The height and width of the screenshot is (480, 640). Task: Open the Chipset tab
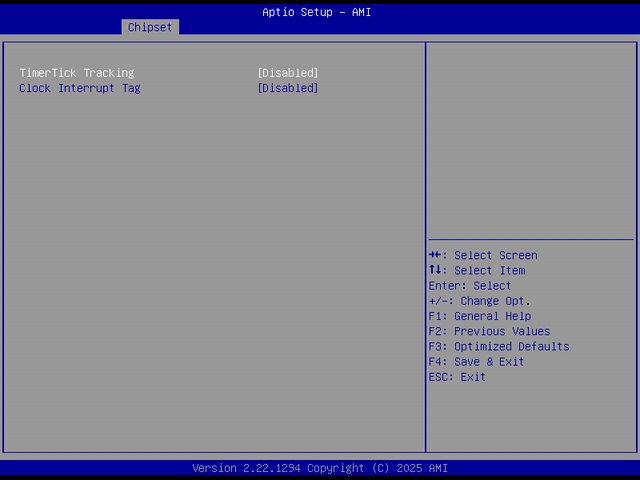[x=150, y=27]
